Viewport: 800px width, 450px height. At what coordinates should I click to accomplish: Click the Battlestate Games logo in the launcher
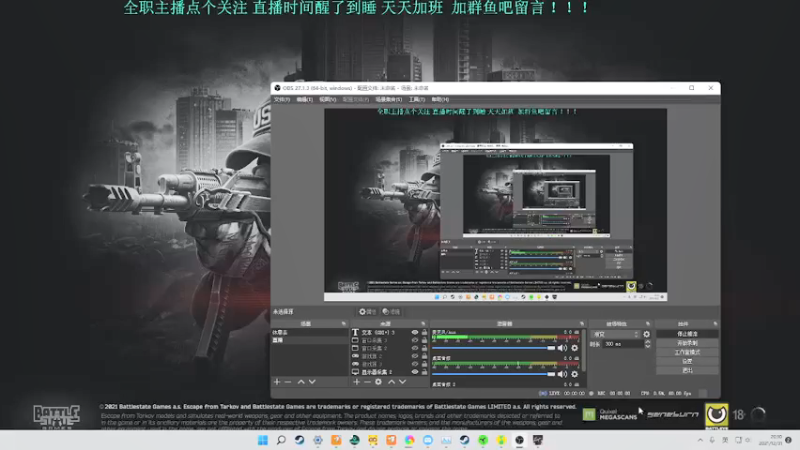(57, 417)
